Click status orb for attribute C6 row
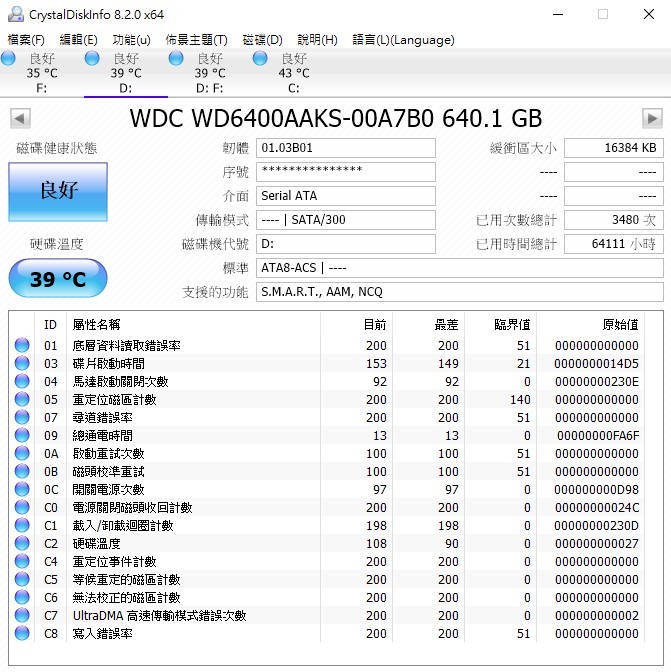Screen dimensions: 671x672 [22, 597]
